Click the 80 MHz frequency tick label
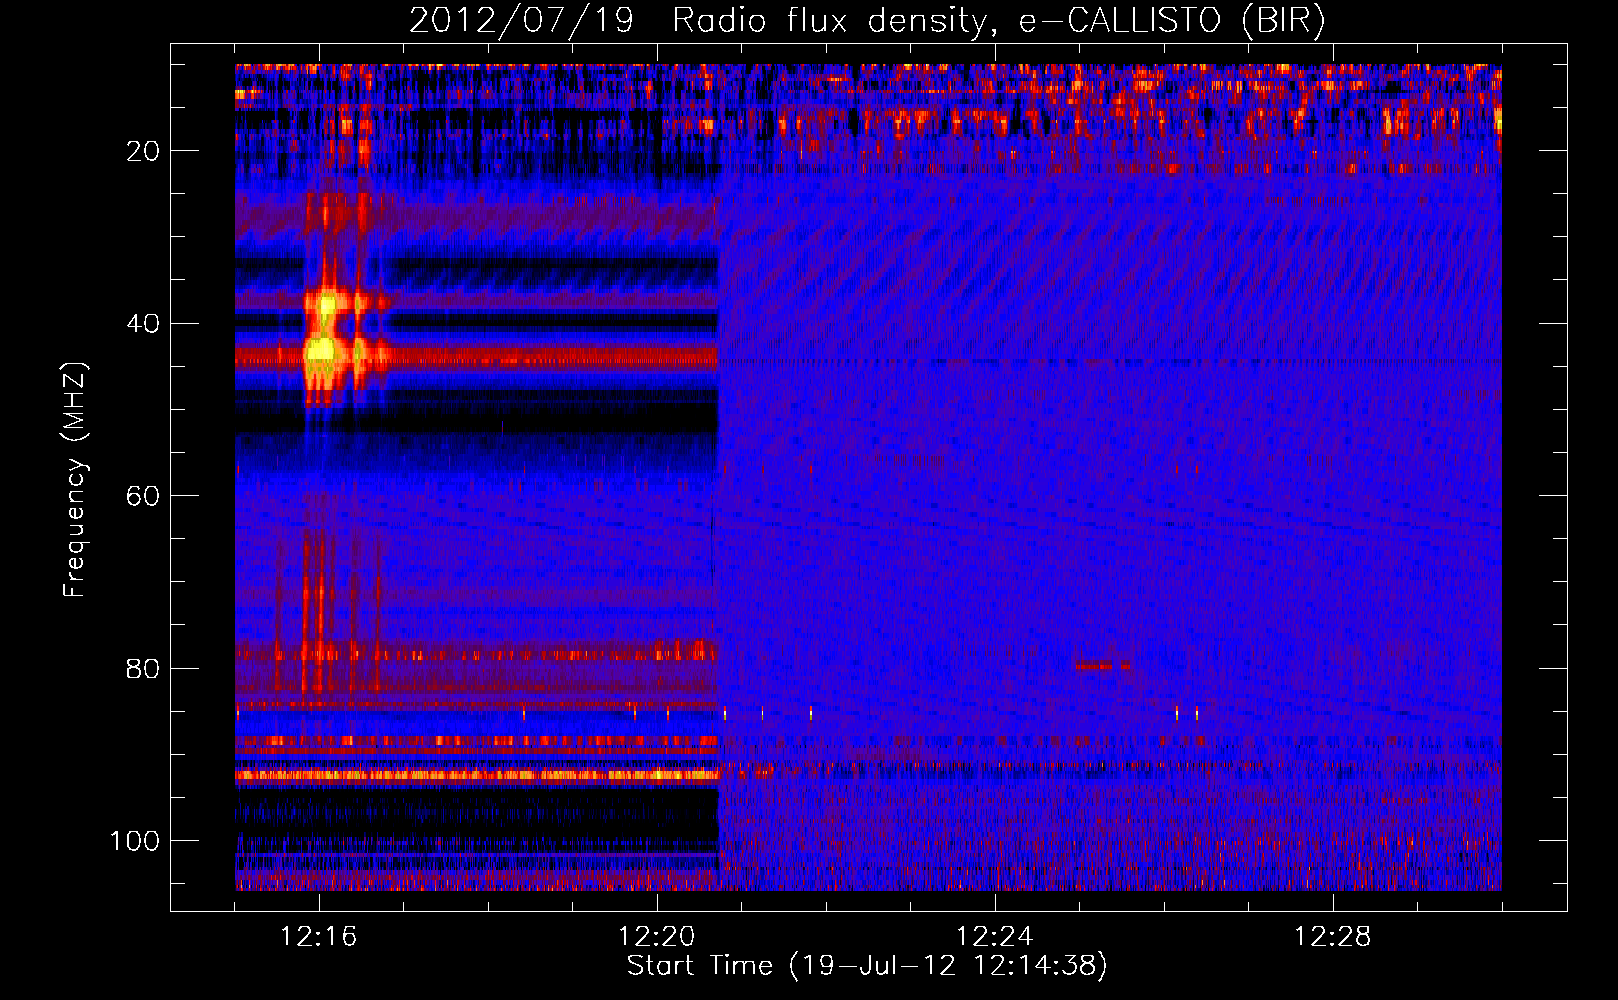Screen dimensions: 1618x1000 [x=143, y=669]
